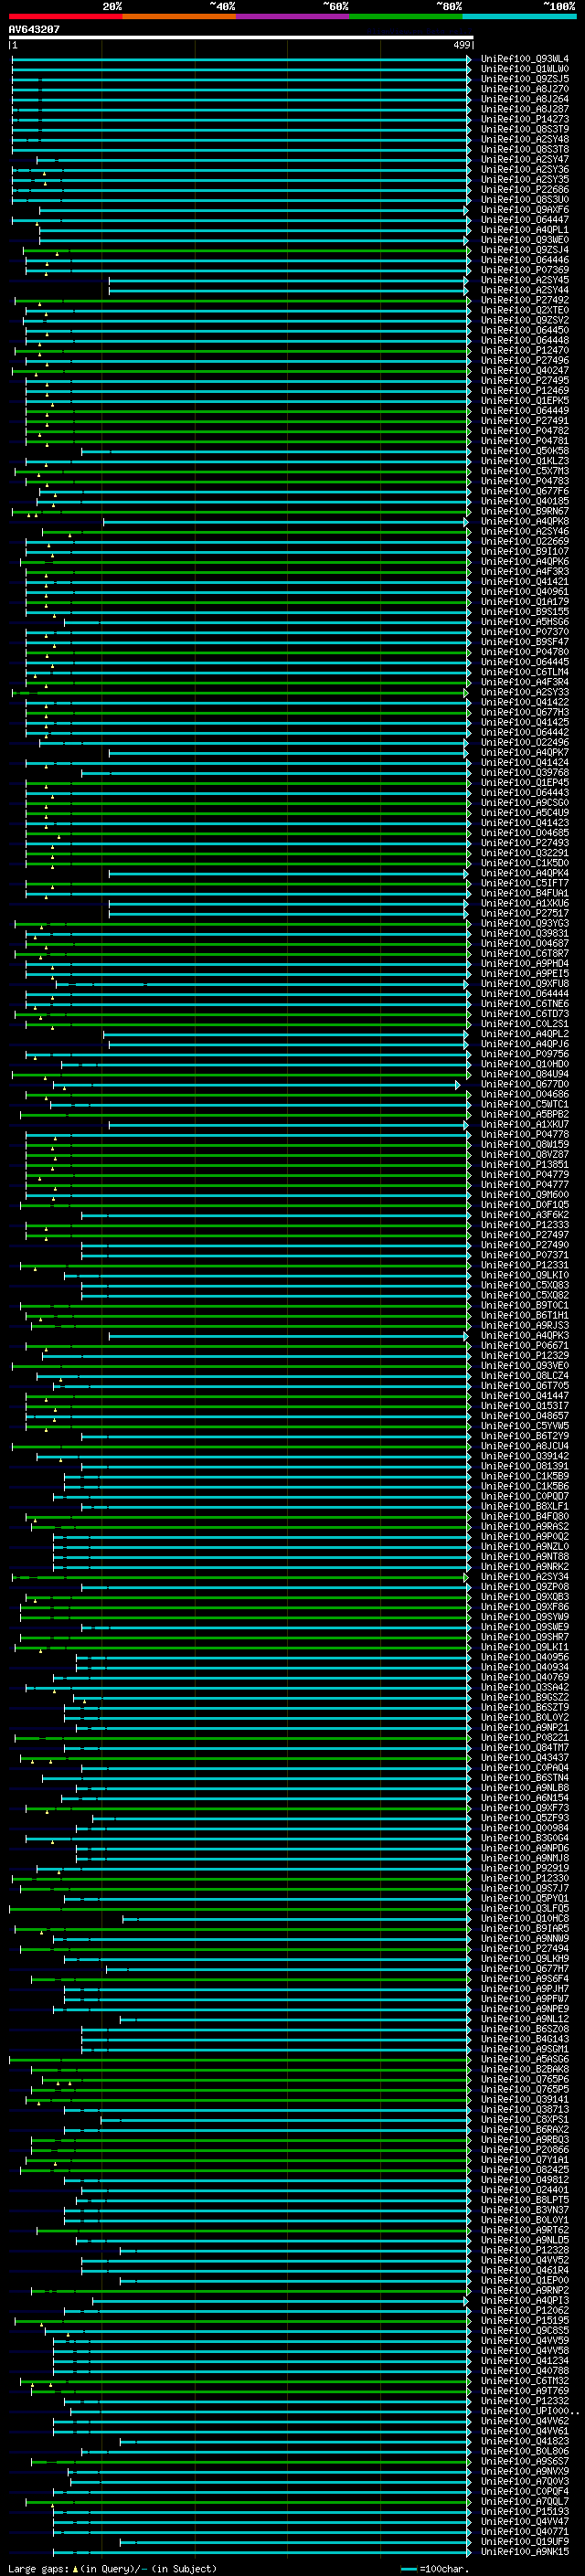585x2576 pixels.
Task: Select UniRef100_P12331 label
Action: pyautogui.click(x=524, y=1265)
